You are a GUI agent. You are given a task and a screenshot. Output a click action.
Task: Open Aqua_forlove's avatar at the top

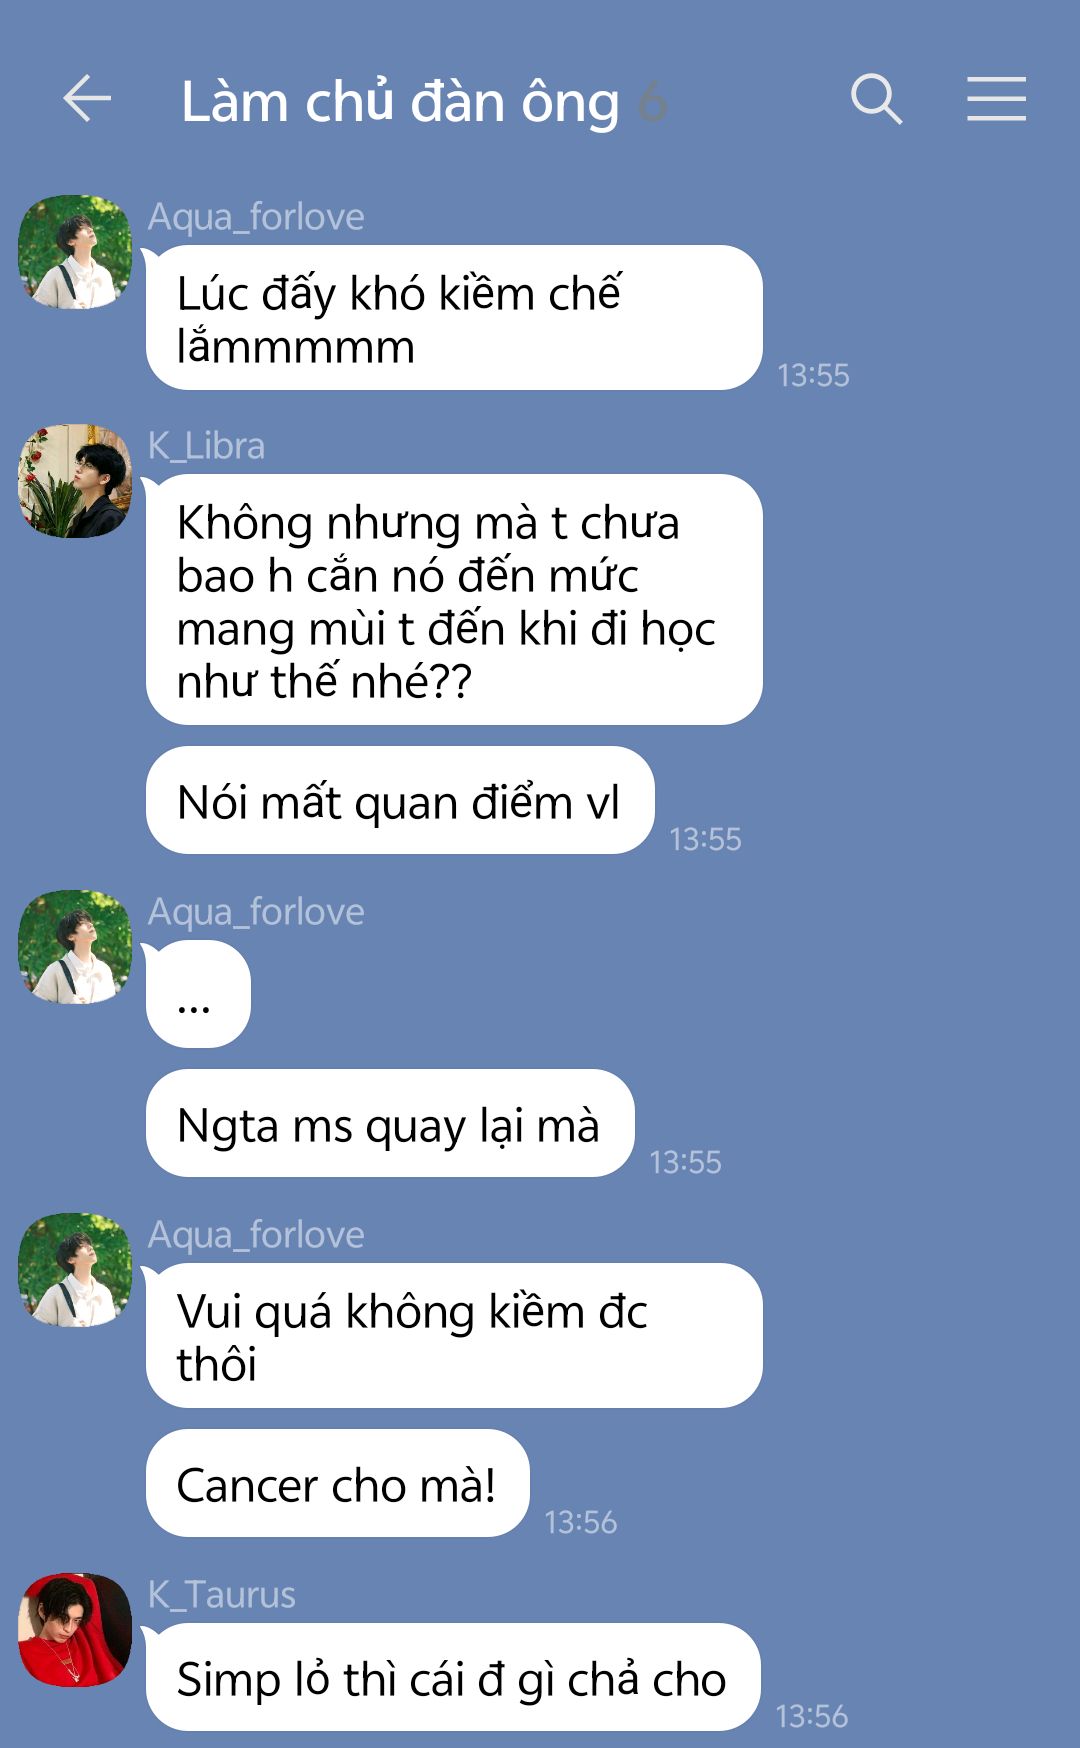(75, 252)
